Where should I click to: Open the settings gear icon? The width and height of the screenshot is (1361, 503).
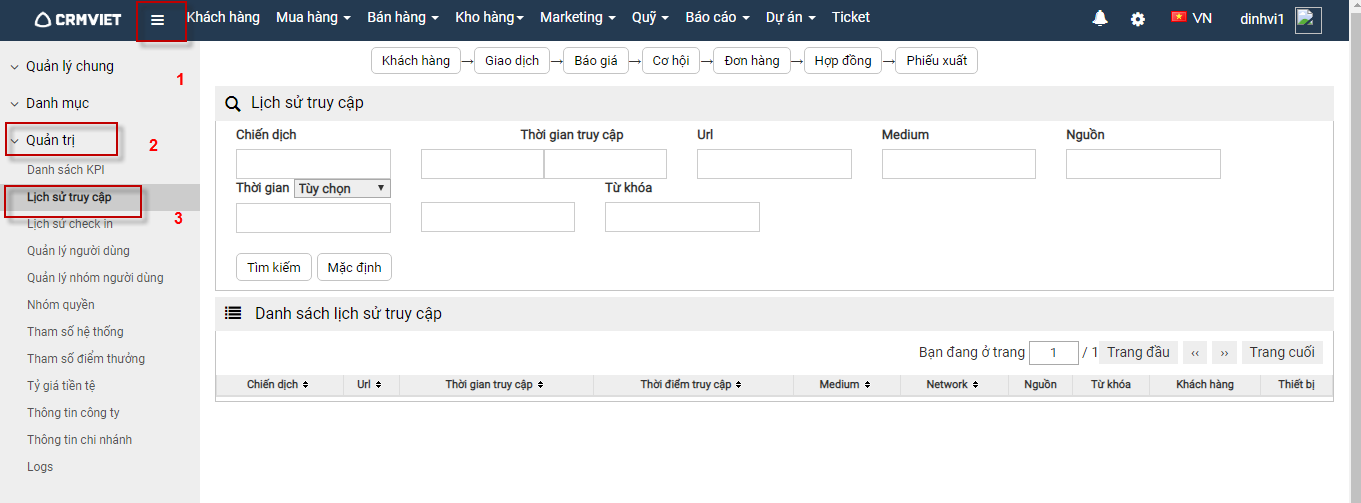[x=1138, y=19]
